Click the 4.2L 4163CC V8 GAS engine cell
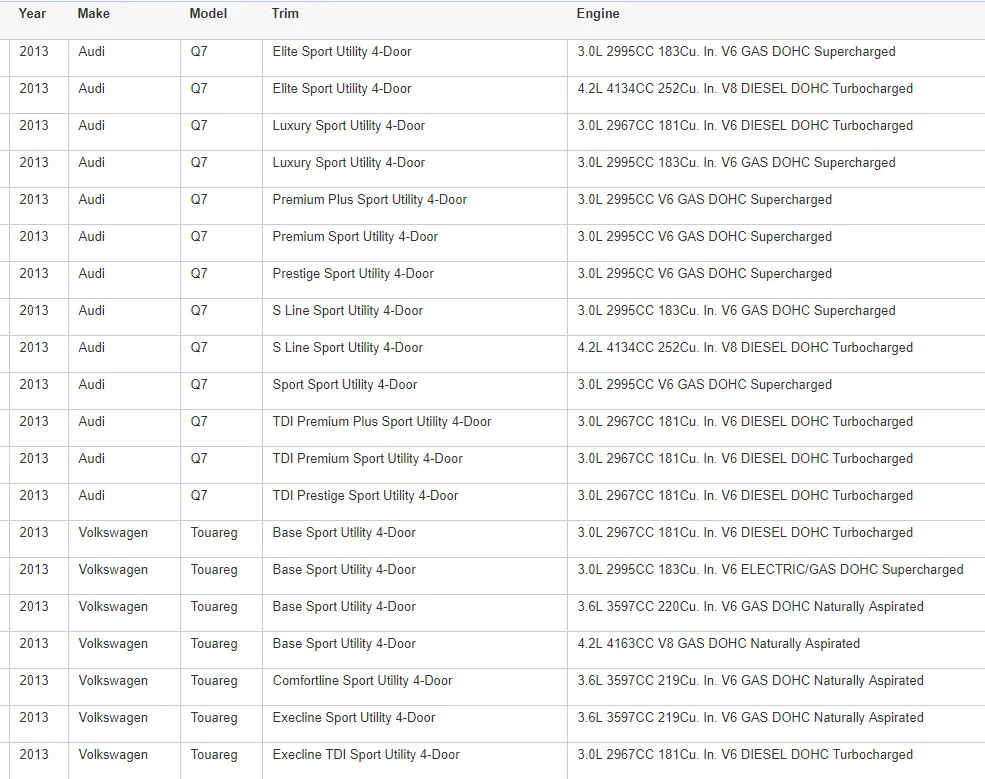 pos(776,650)
